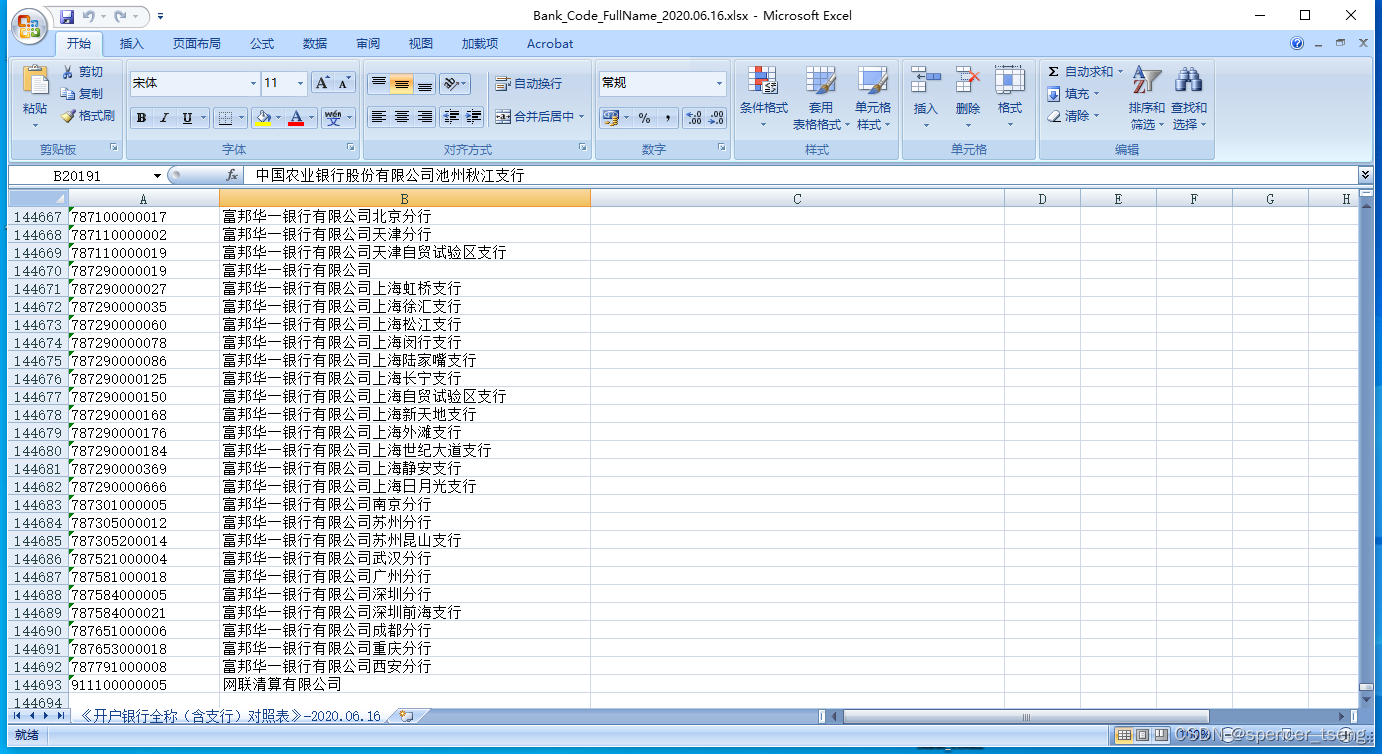The image size is (1382, 754).
Task: Switch to 公式 ribbon tab
Action: coord(262,44)
